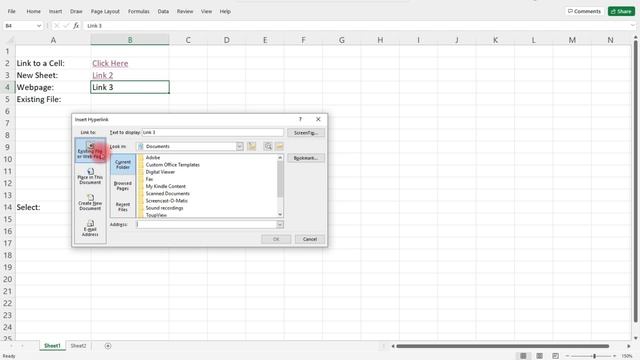The height and width of the screenshot is (360, 640).
Task: Click the Bookmark button
Action: pyautogui.click(x=306, y=158)
